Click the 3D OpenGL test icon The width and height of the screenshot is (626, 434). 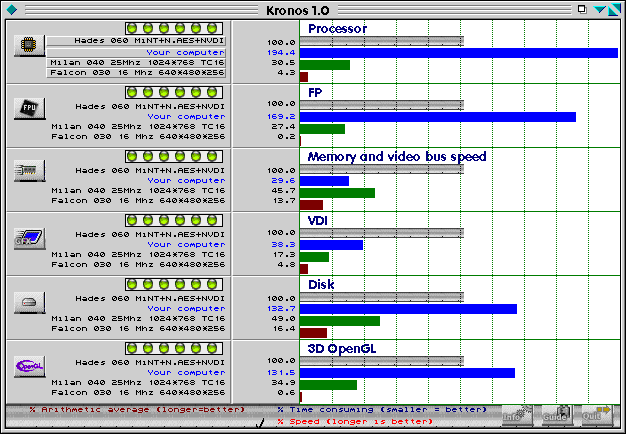coord(29,366)
